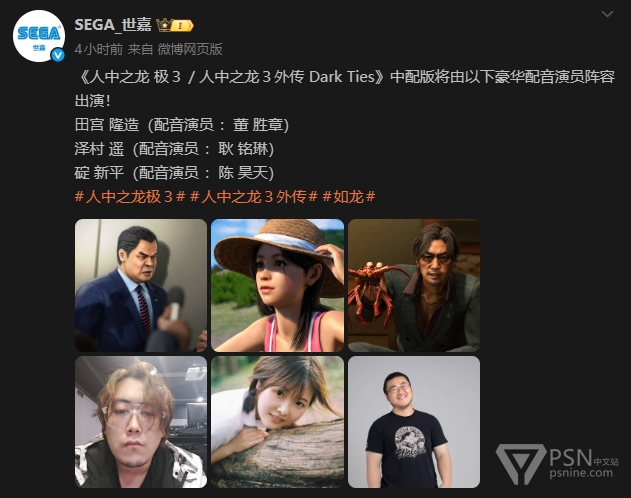The image size is (631, 498).
Task: View the photo of woman on log
Action: tap(278, 422)
